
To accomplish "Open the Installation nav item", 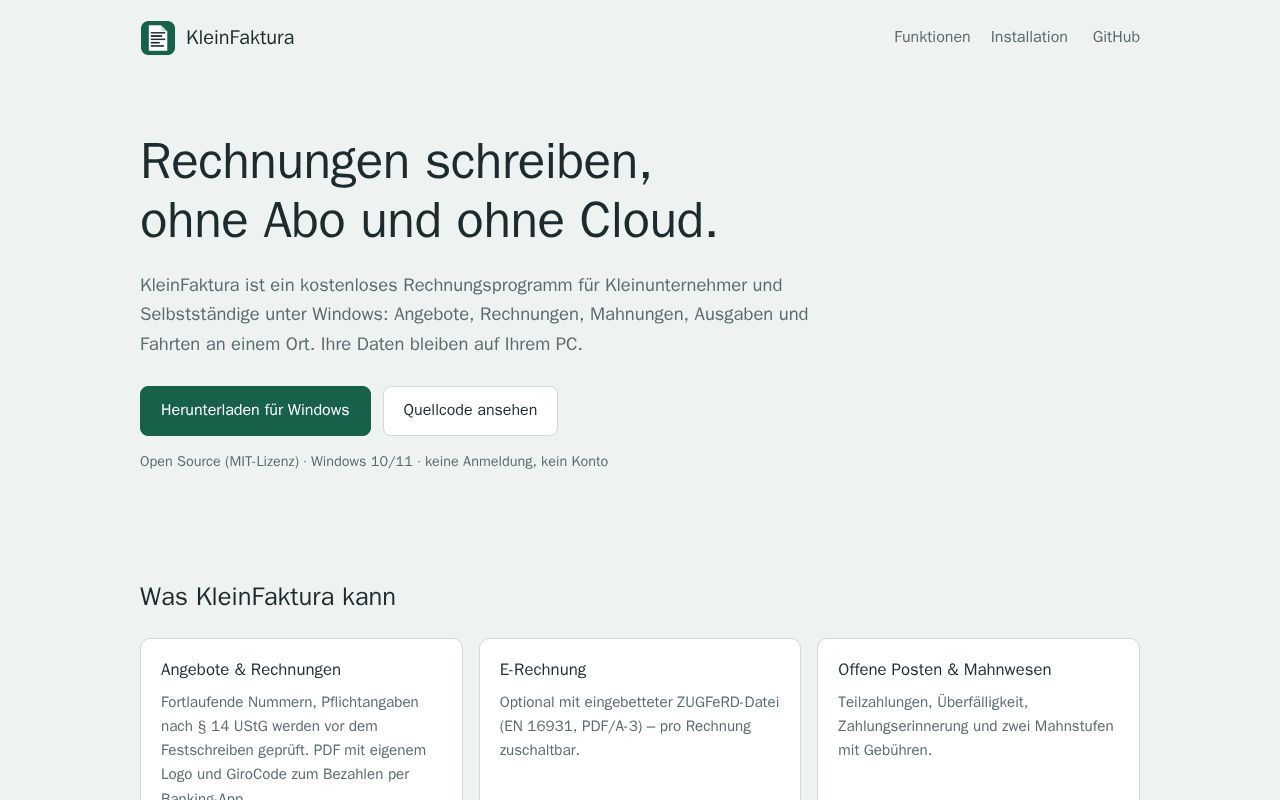I will 1029,37.
